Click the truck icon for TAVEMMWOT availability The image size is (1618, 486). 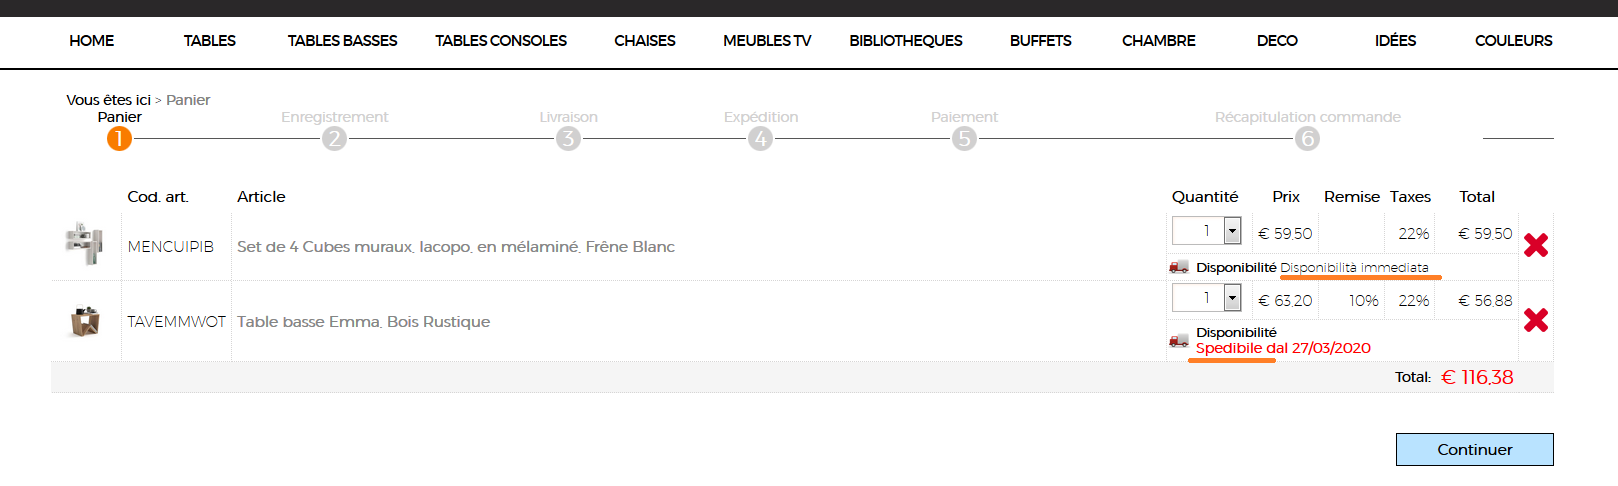click(x=1179, y=340)
